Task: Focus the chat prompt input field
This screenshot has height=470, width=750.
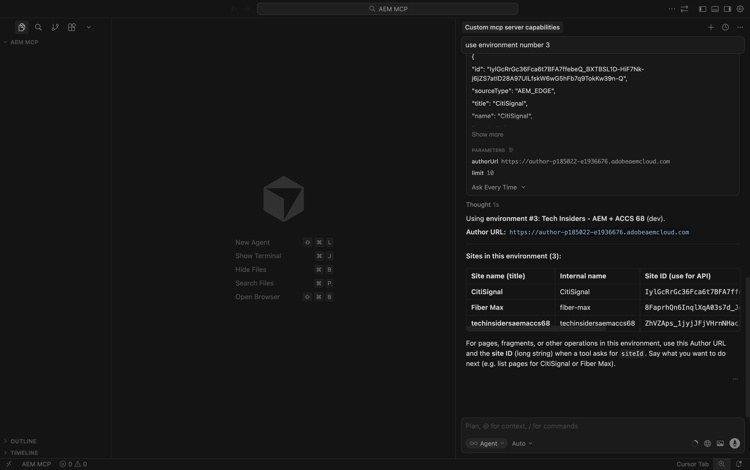Action: click(603, 426)
